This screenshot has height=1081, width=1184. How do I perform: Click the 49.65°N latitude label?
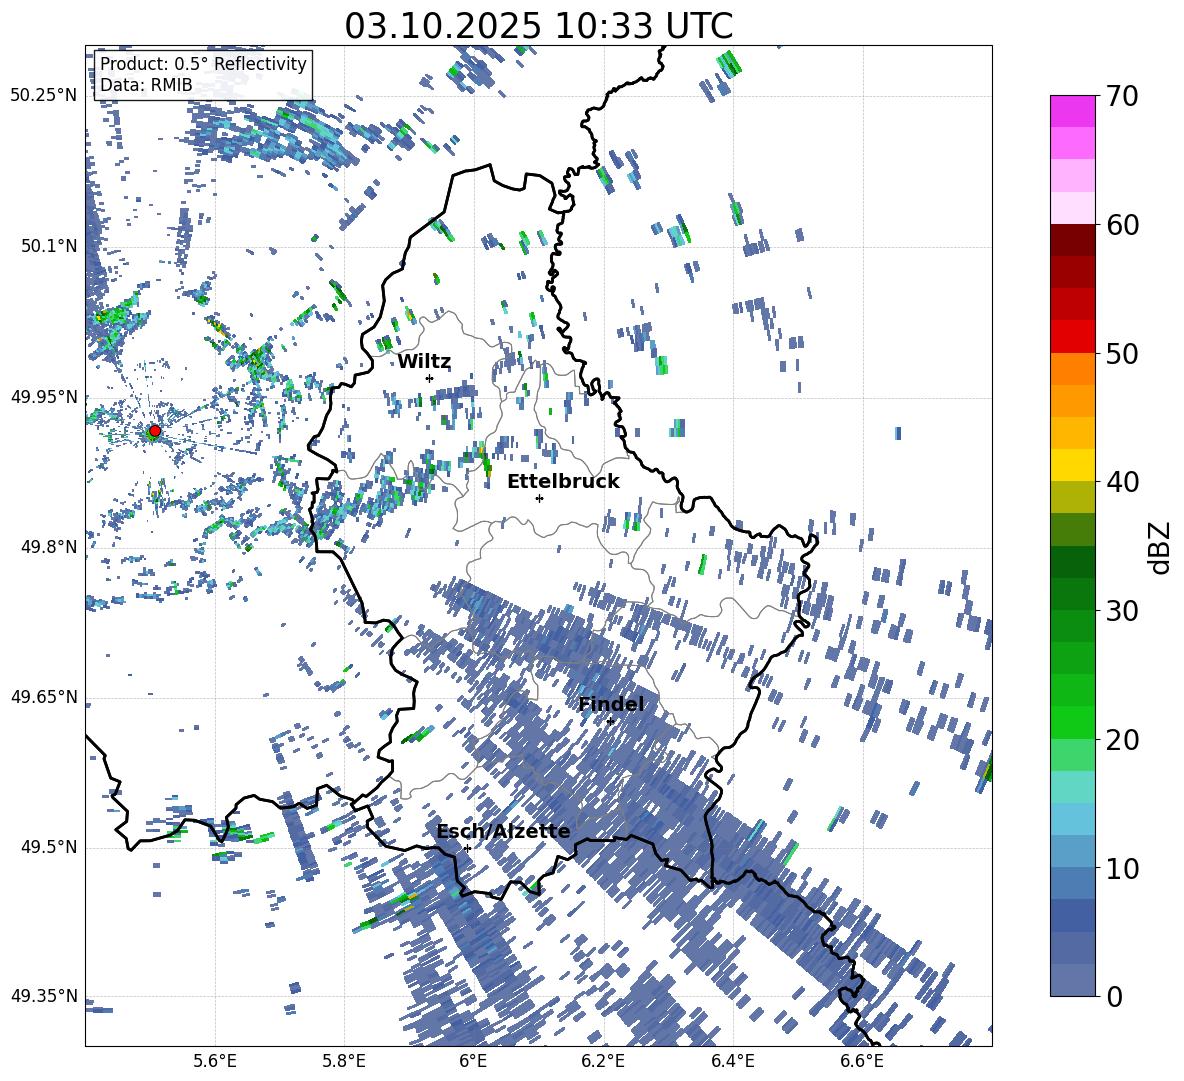44,696
